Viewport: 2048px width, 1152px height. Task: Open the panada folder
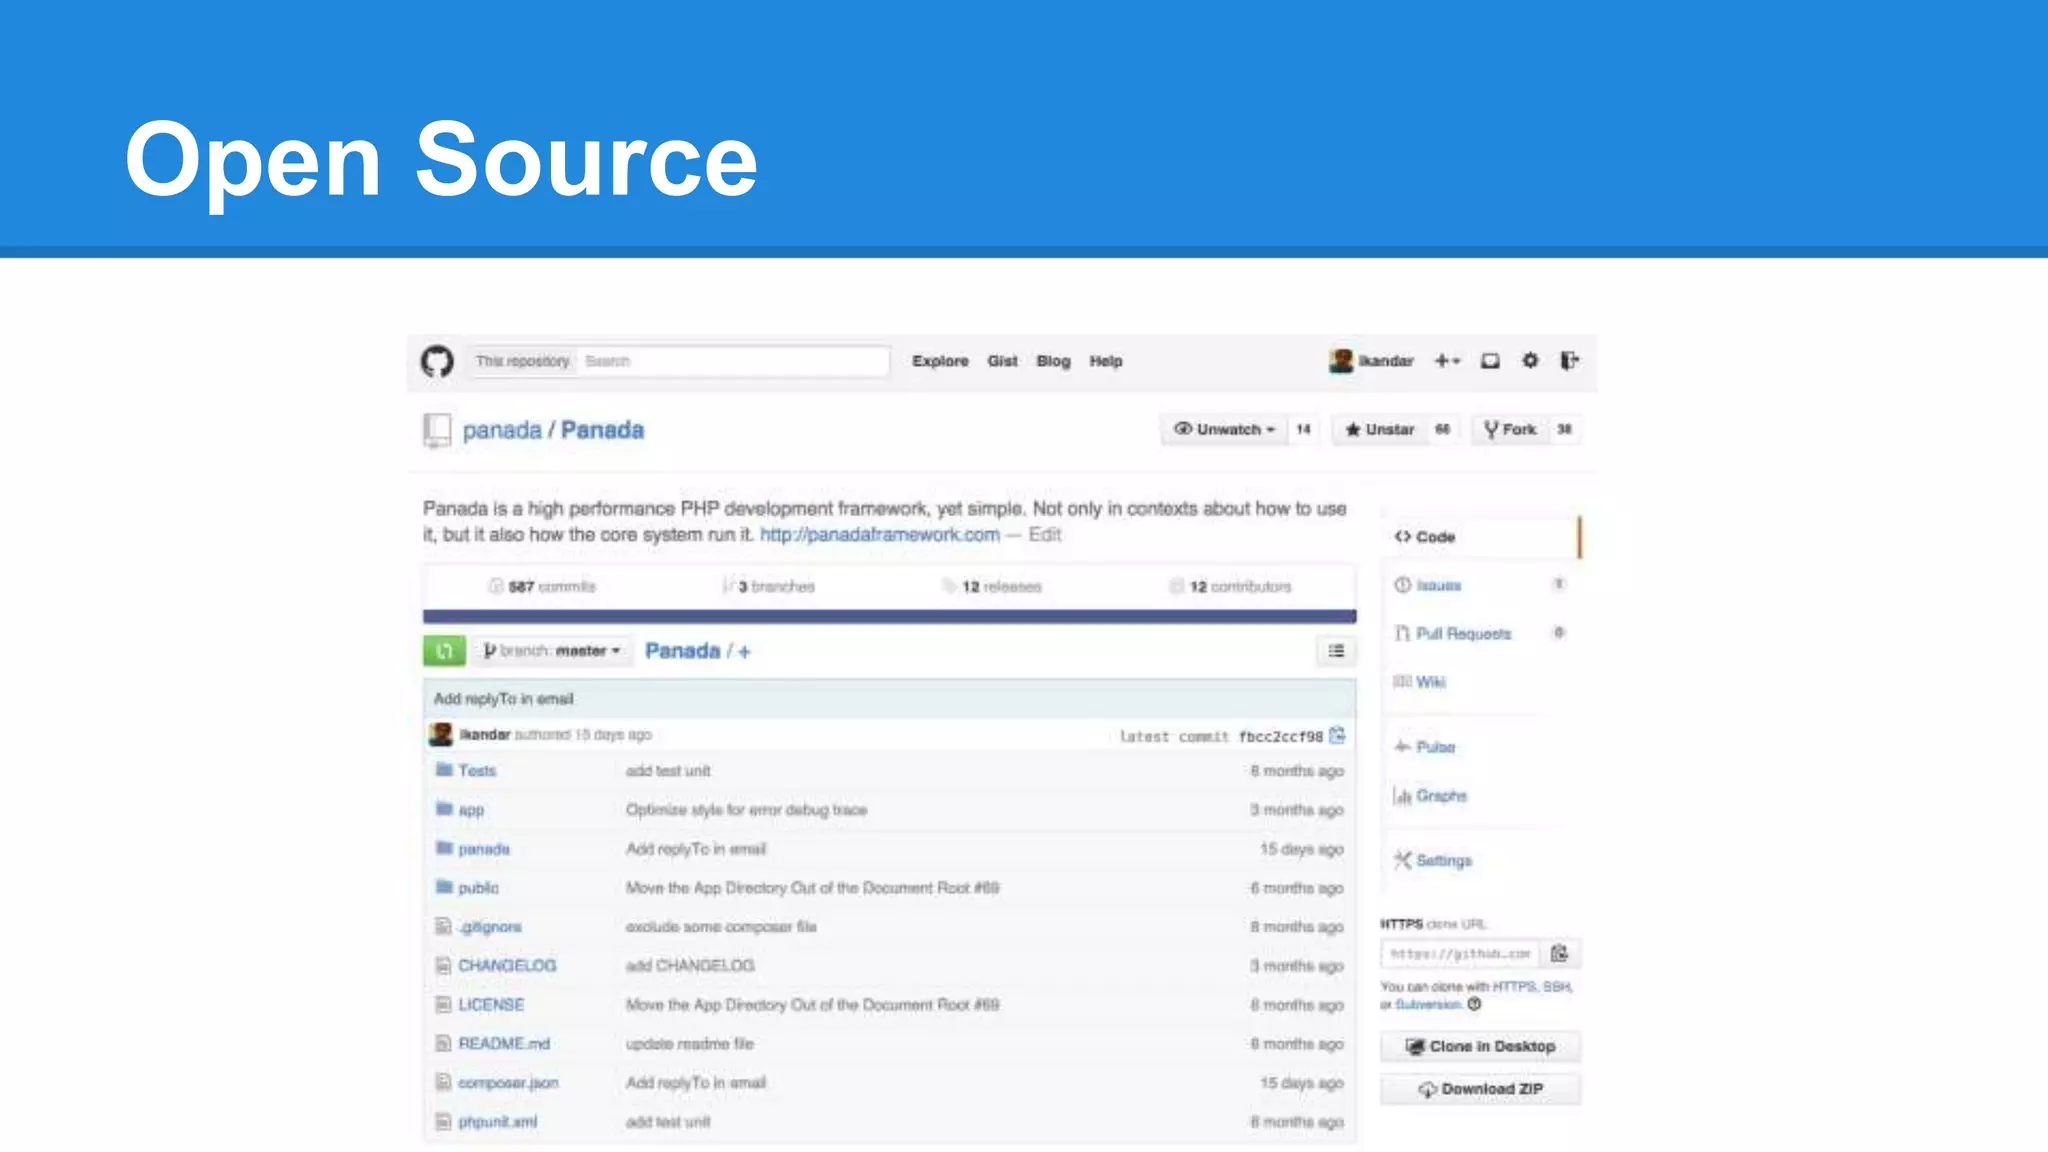pos(484,849)
